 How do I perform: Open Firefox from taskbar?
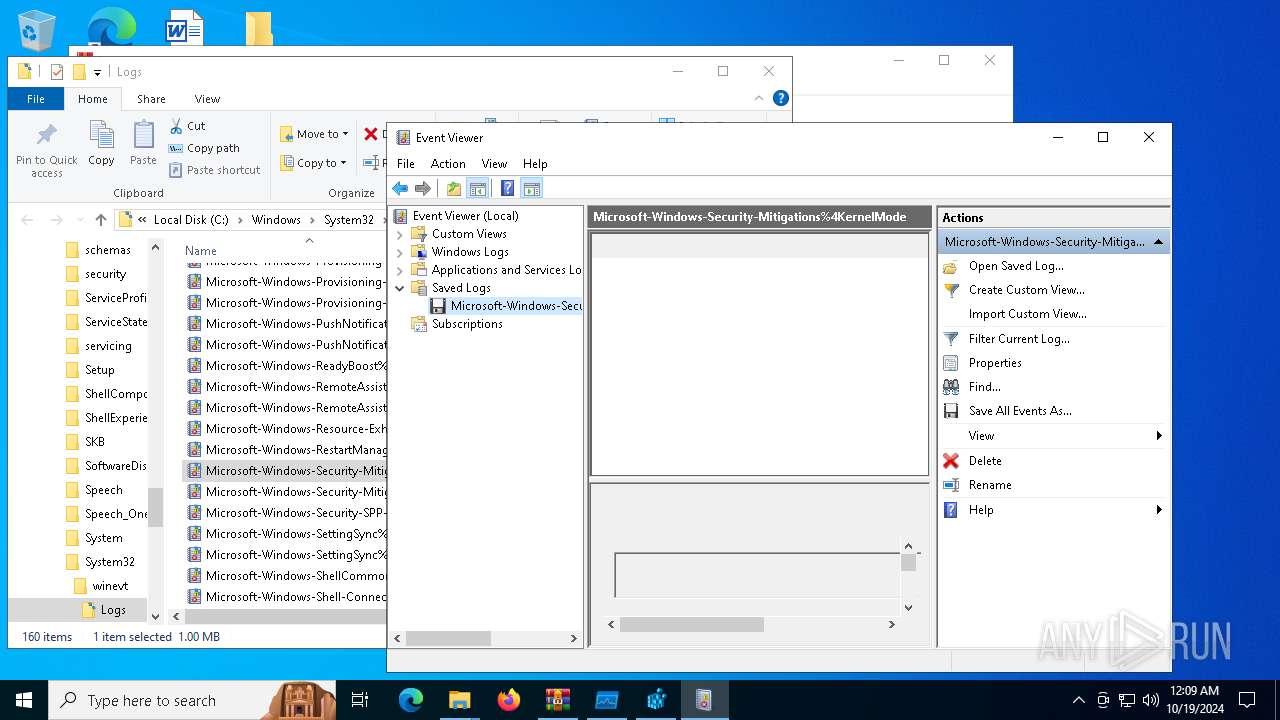point(508,700)
